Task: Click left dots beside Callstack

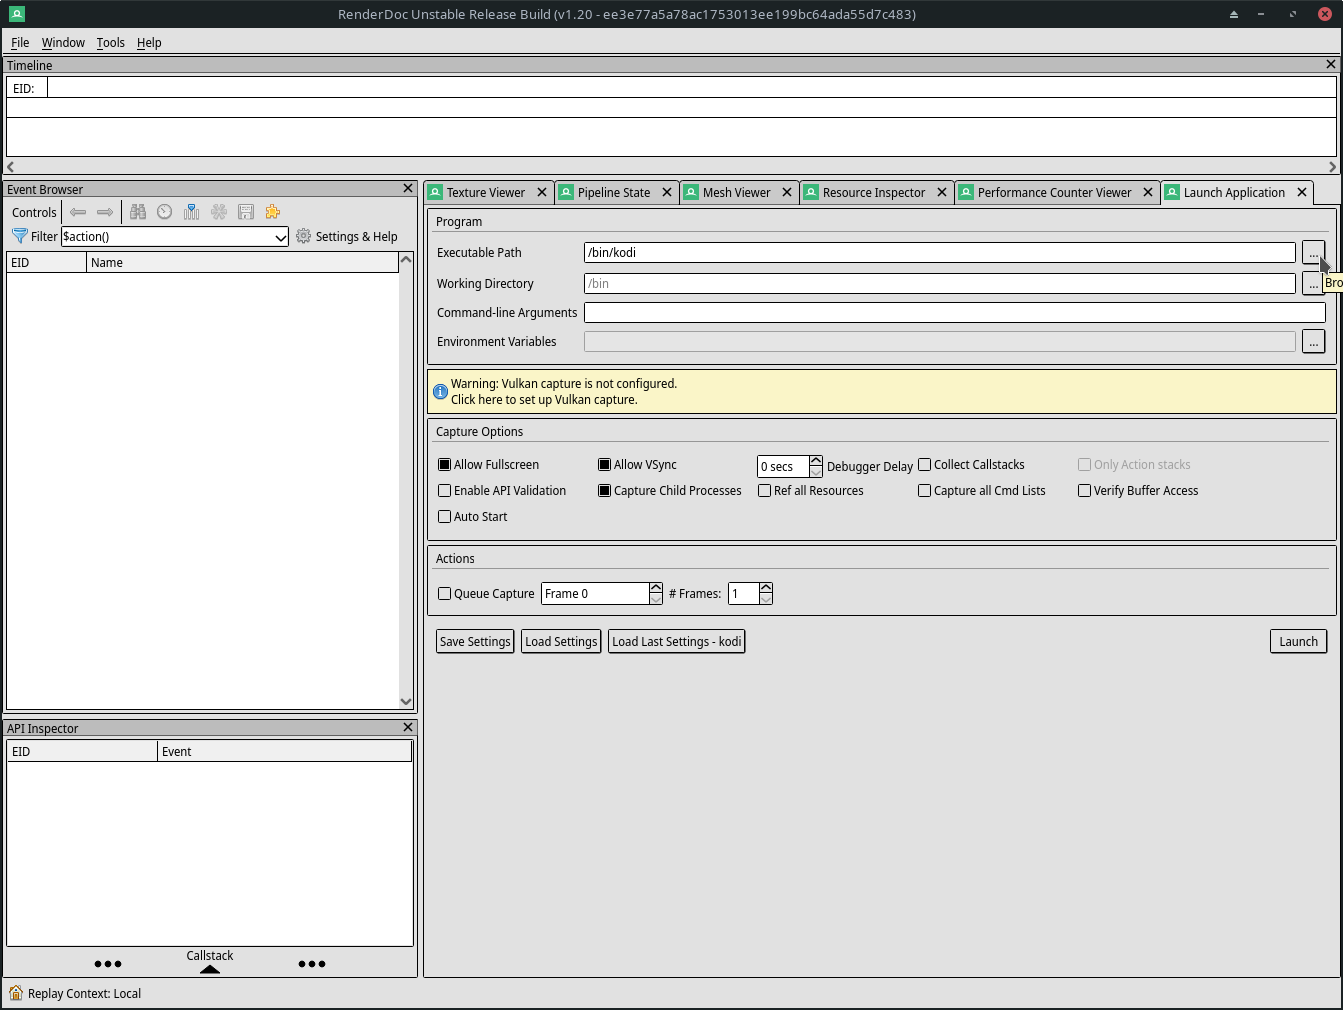Action: click(108, 964)
